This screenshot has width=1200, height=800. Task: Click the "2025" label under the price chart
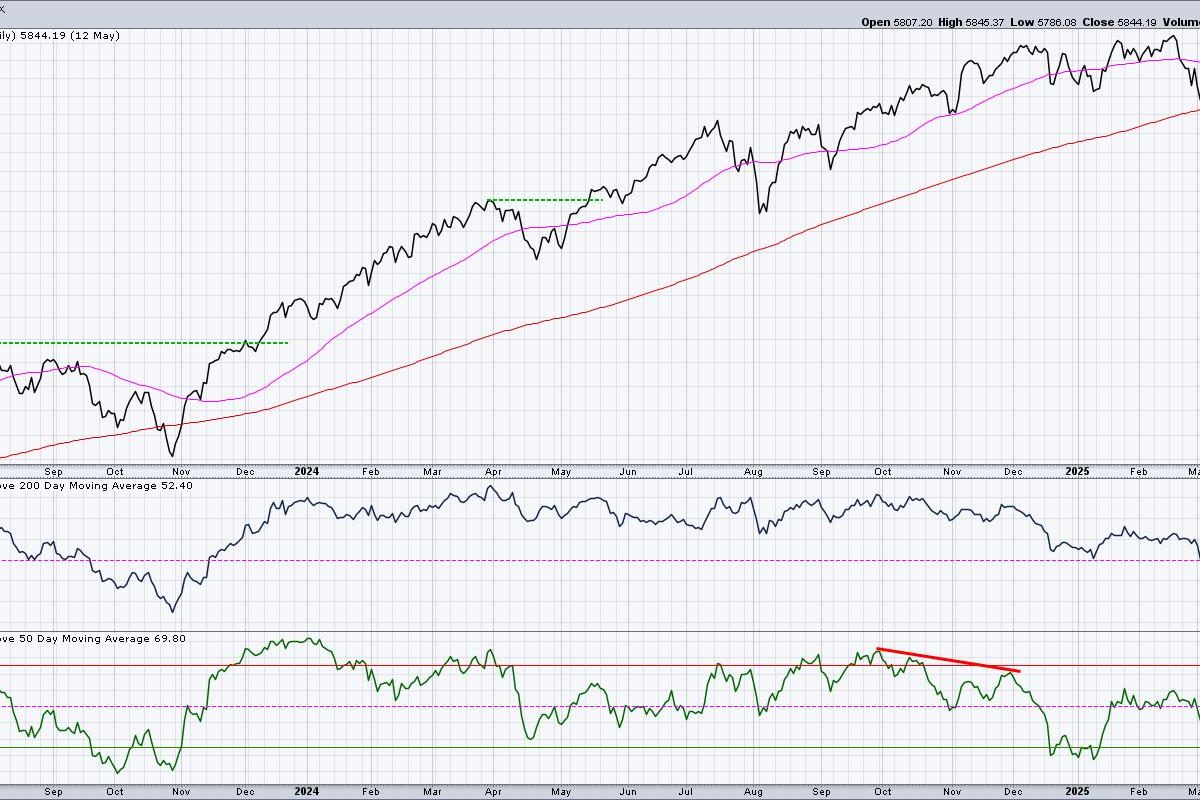1077,470
